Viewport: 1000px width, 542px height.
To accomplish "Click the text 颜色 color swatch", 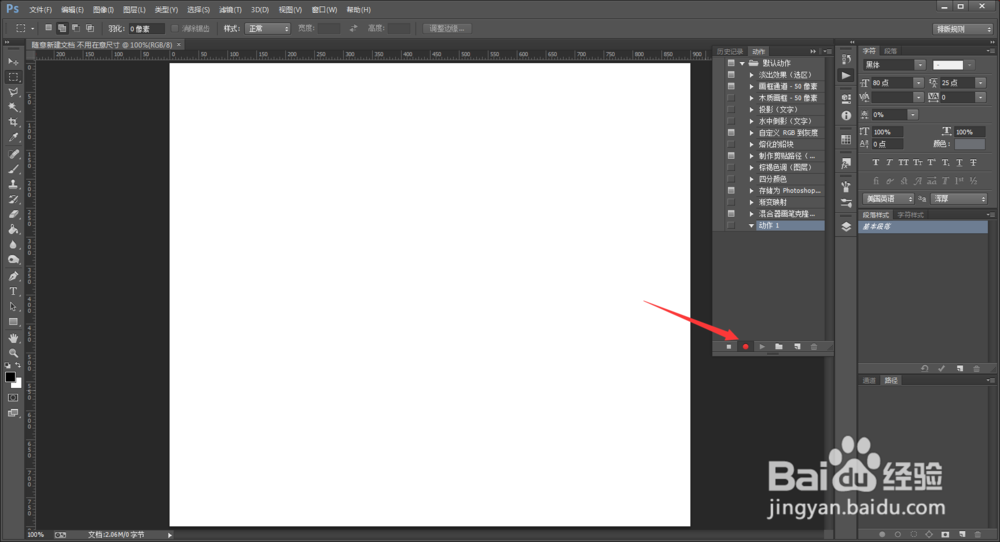I will 970,144.
